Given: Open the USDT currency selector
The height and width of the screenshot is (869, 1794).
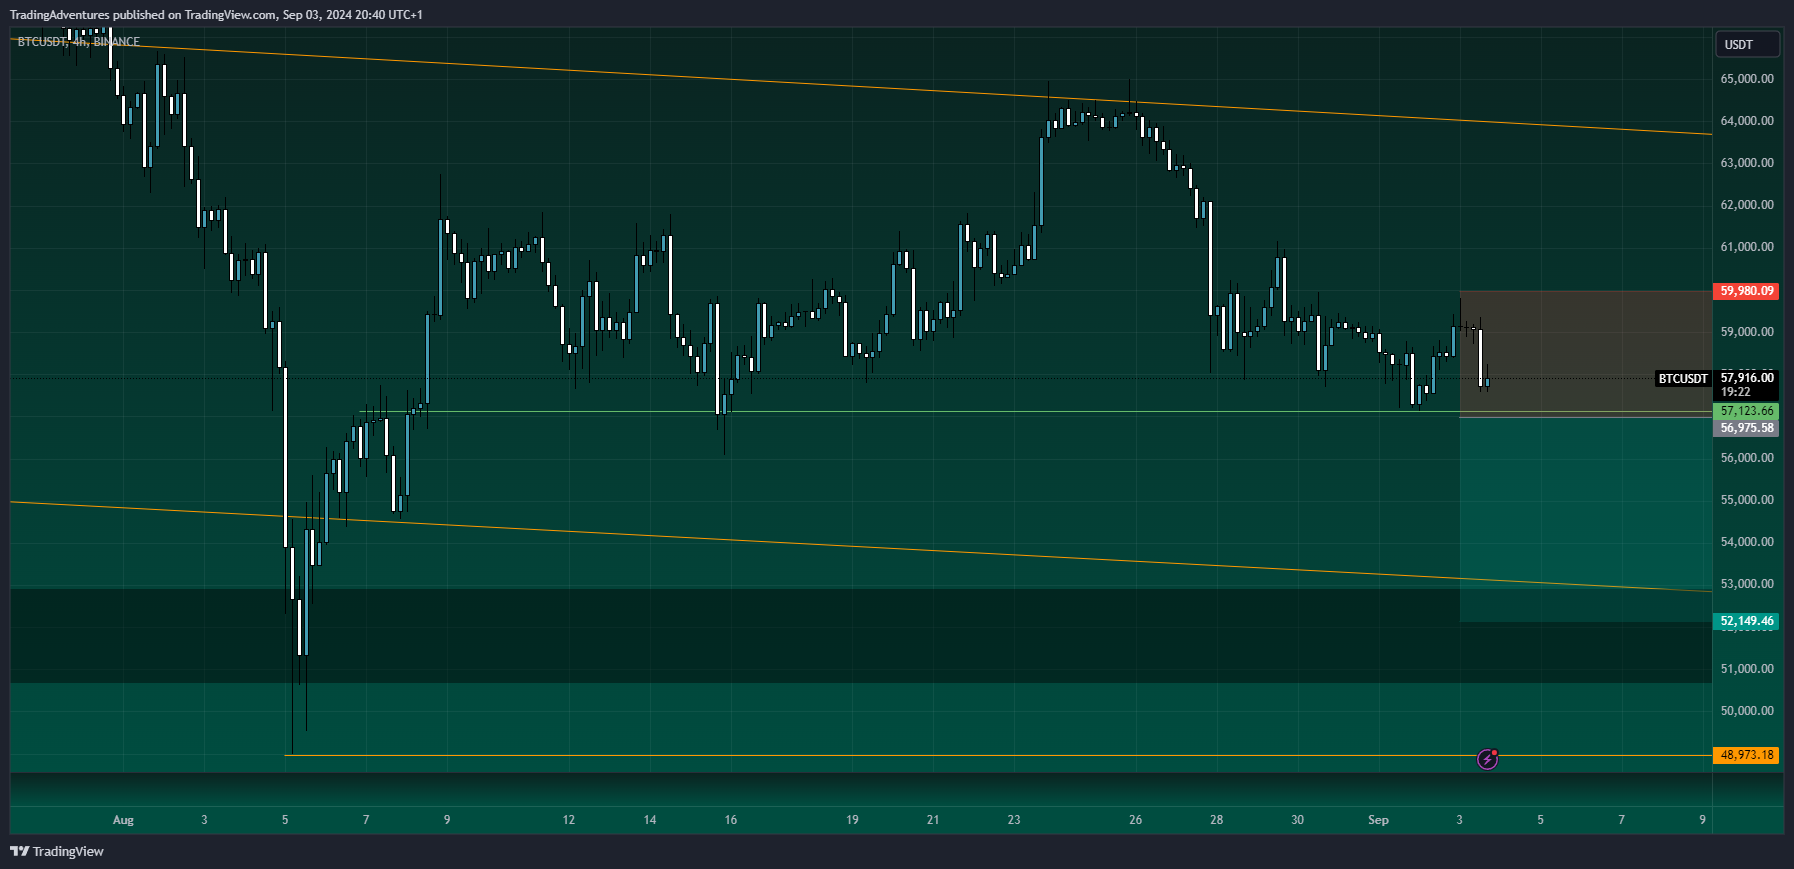Looking at the screenshot, I should tap(1748, 44).
